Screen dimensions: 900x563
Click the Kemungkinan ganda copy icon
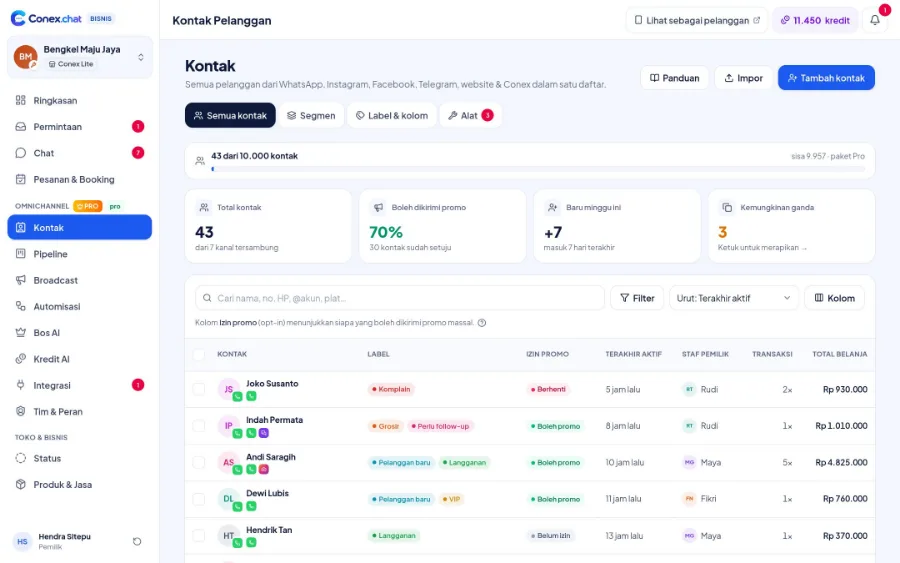point(727,207)
